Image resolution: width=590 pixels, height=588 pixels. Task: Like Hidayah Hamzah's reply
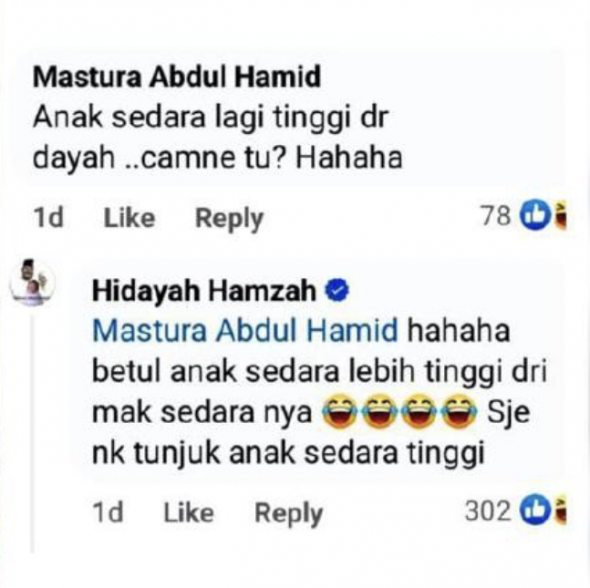click(189, 512)
